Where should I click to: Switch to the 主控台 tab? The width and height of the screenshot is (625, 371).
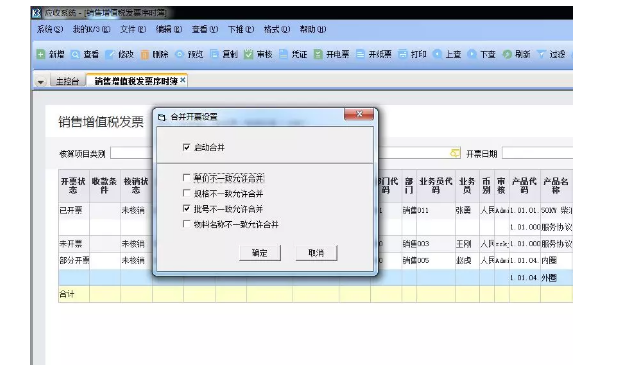67,81
